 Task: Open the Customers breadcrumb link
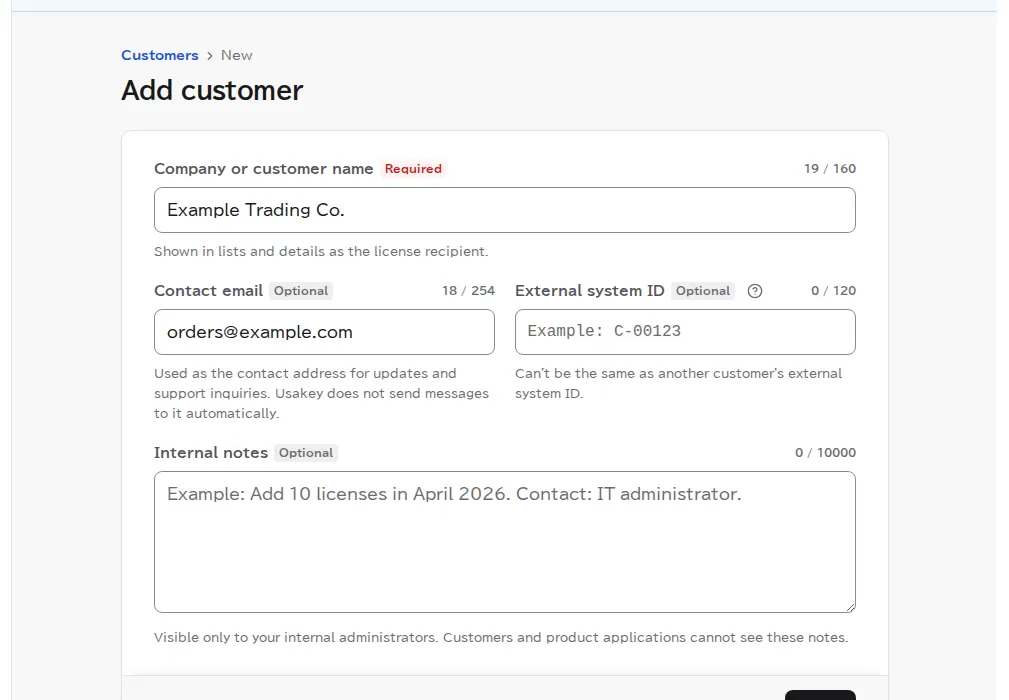(160, 55)
